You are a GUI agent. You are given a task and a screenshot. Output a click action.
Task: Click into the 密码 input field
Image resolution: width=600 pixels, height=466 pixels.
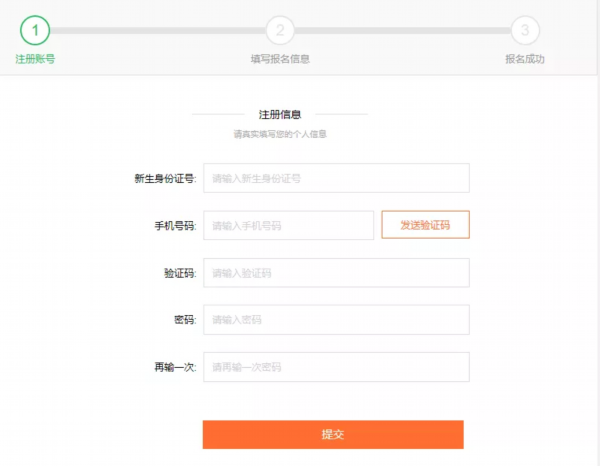[x=336, y=319]
